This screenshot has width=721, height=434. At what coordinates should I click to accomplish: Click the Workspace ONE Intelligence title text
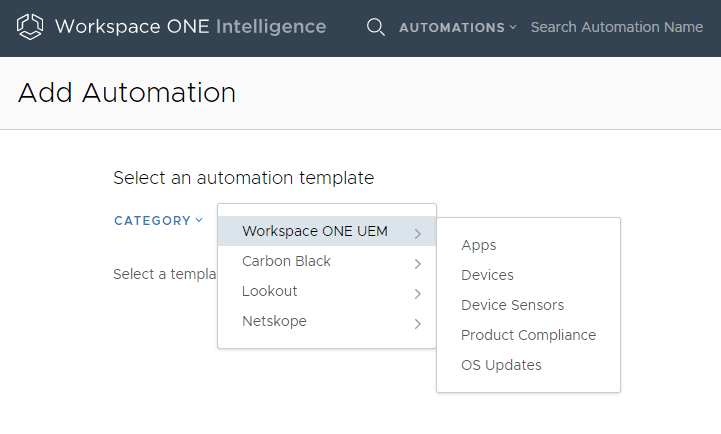pos(190,27)
